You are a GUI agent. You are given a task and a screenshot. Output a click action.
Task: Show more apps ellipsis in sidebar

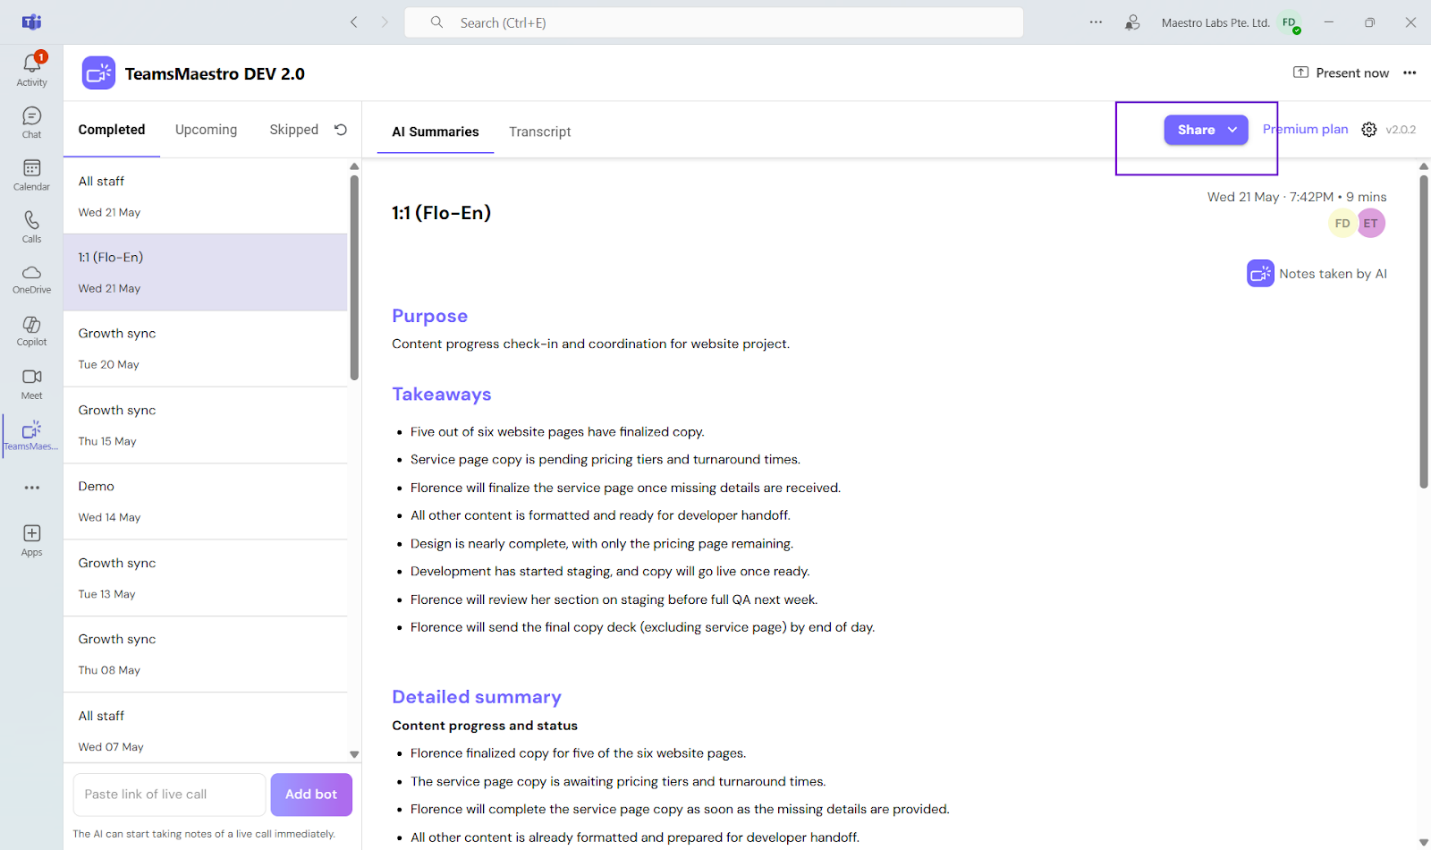32,488
